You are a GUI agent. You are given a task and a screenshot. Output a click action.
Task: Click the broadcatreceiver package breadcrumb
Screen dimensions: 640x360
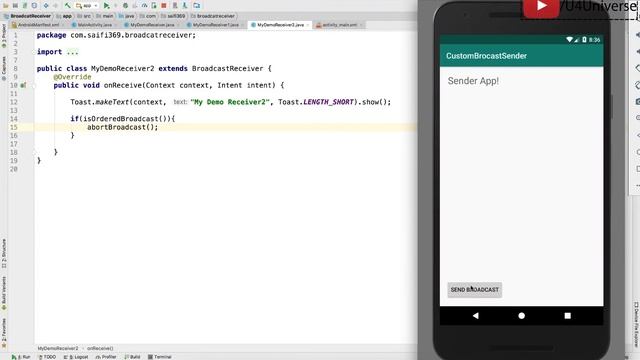pyautogui.click(x=213, y=16)
